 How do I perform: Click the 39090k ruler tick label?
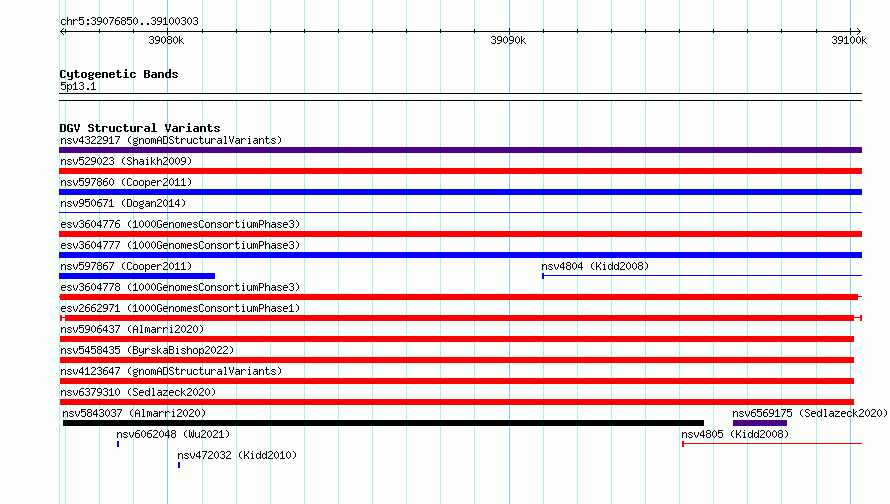[508, 40]
